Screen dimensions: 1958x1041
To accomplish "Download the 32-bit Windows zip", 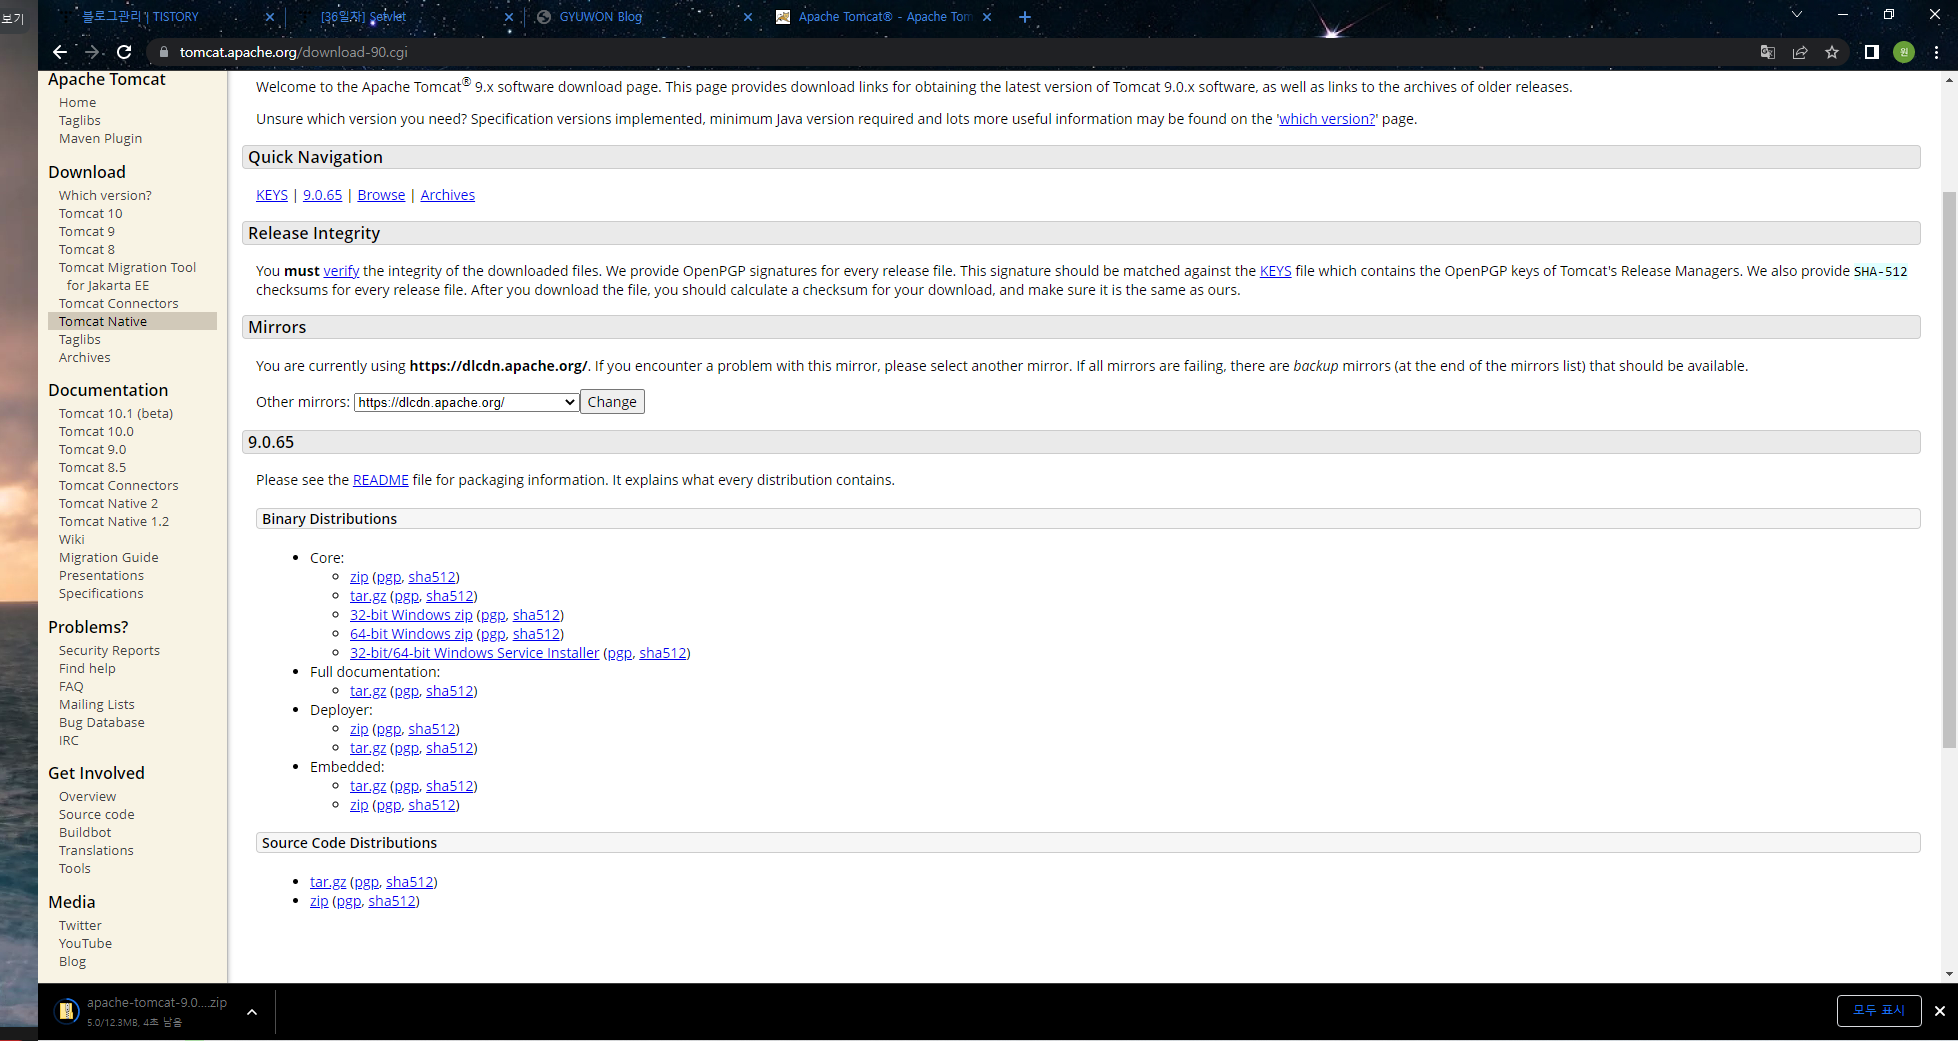I will point(411,615).
